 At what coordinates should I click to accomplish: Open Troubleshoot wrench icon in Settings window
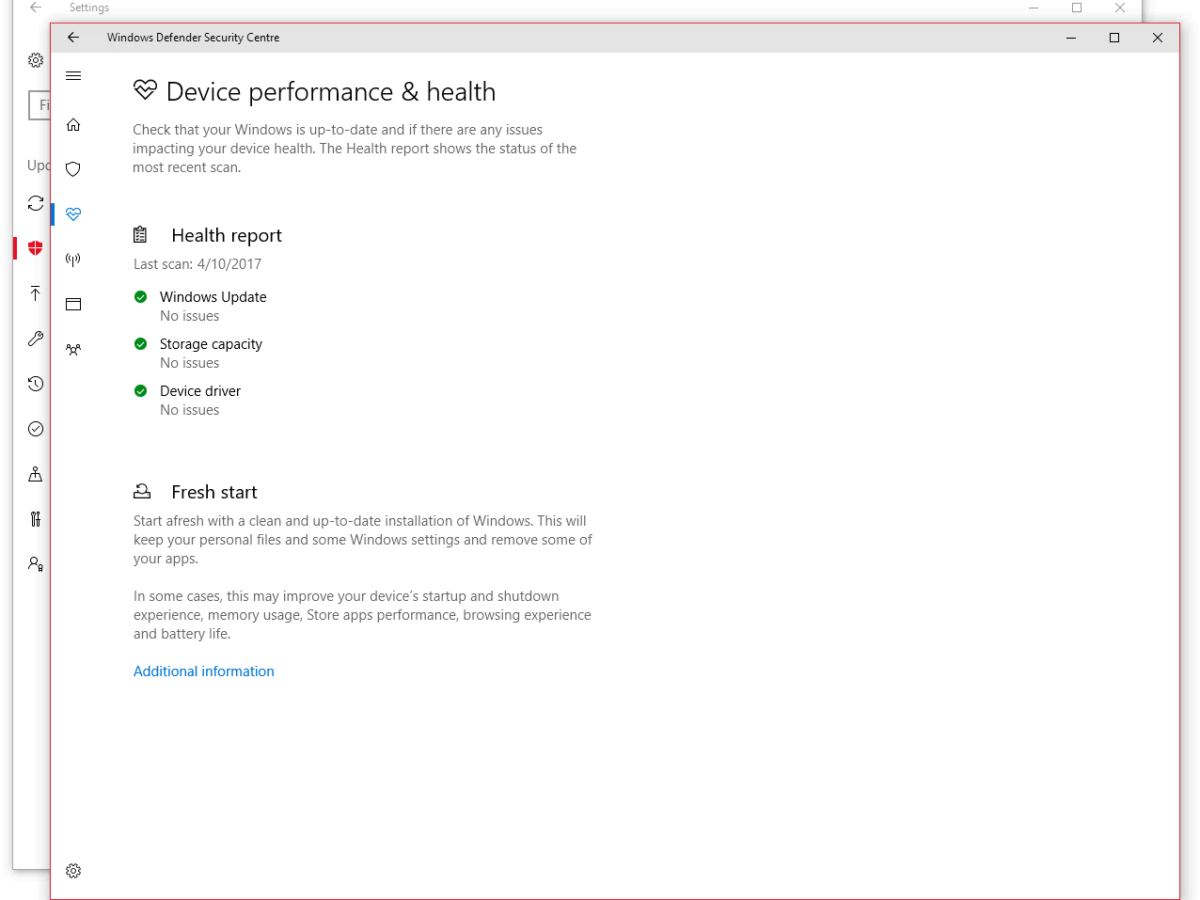coord(36,339)
